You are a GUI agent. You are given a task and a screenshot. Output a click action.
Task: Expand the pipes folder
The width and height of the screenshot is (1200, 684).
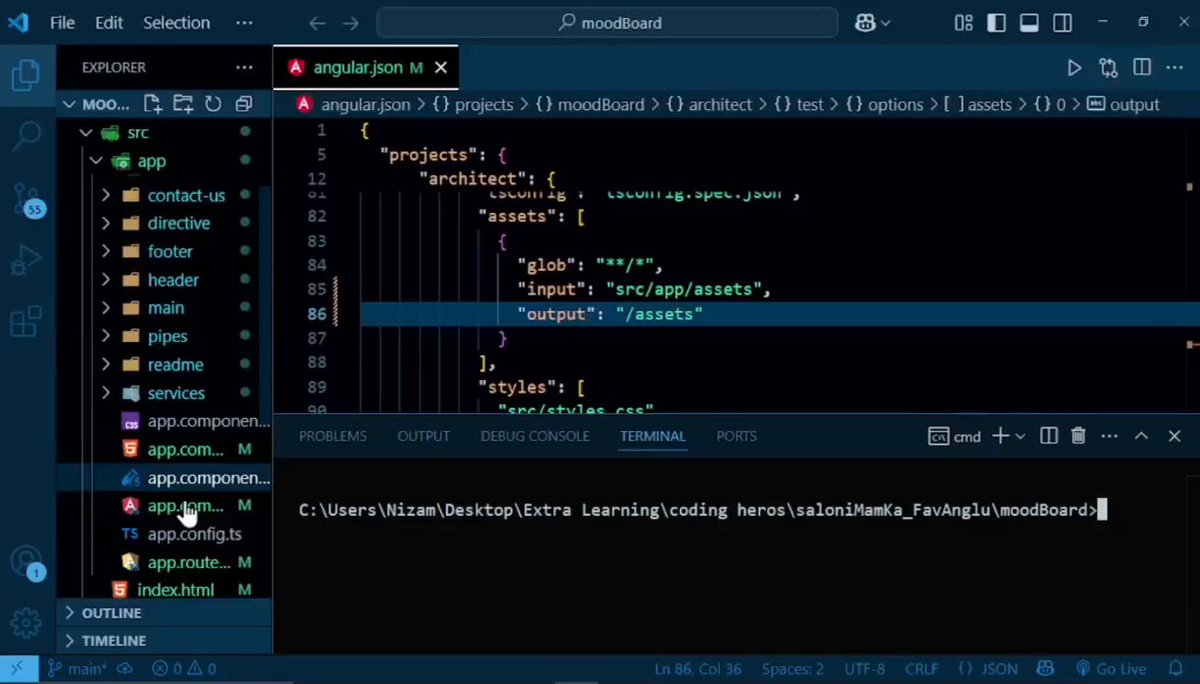point(105,336)
